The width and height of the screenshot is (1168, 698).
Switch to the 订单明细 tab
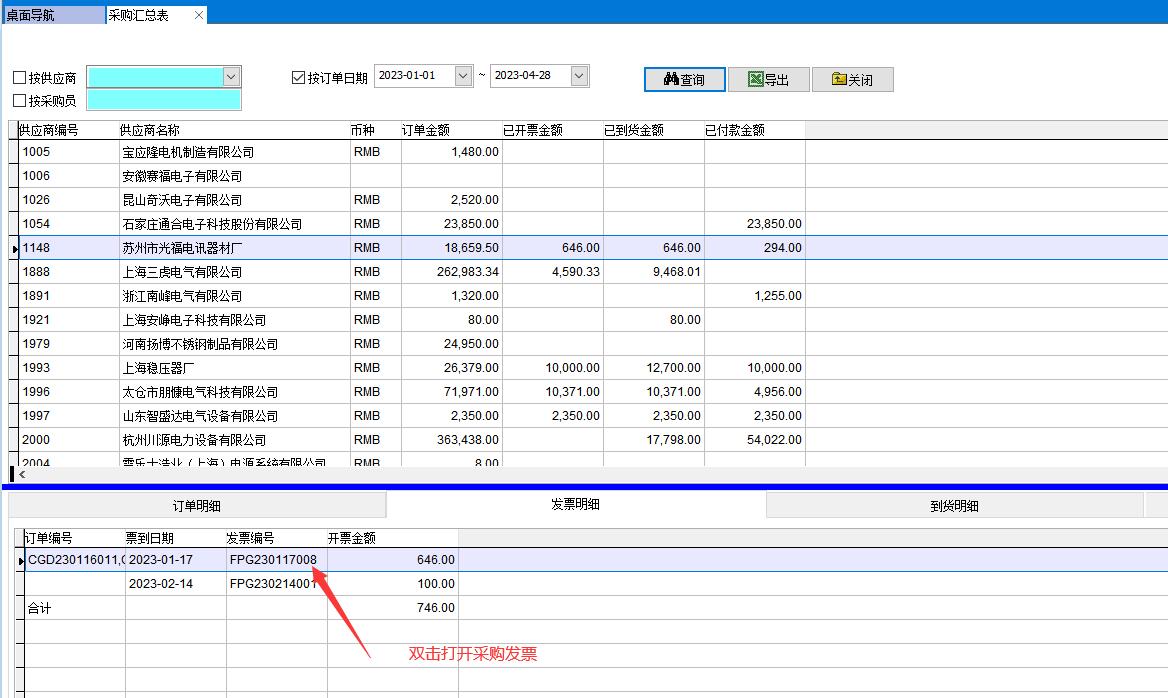(x=197, y=506)
